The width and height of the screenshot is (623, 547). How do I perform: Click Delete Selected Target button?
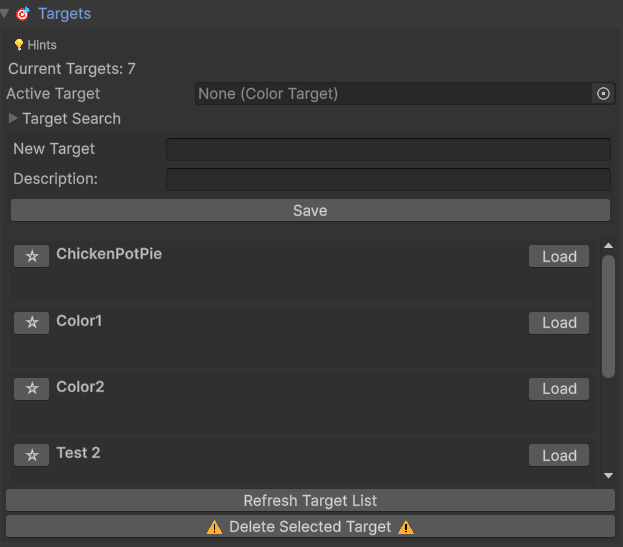coord(310,526)
